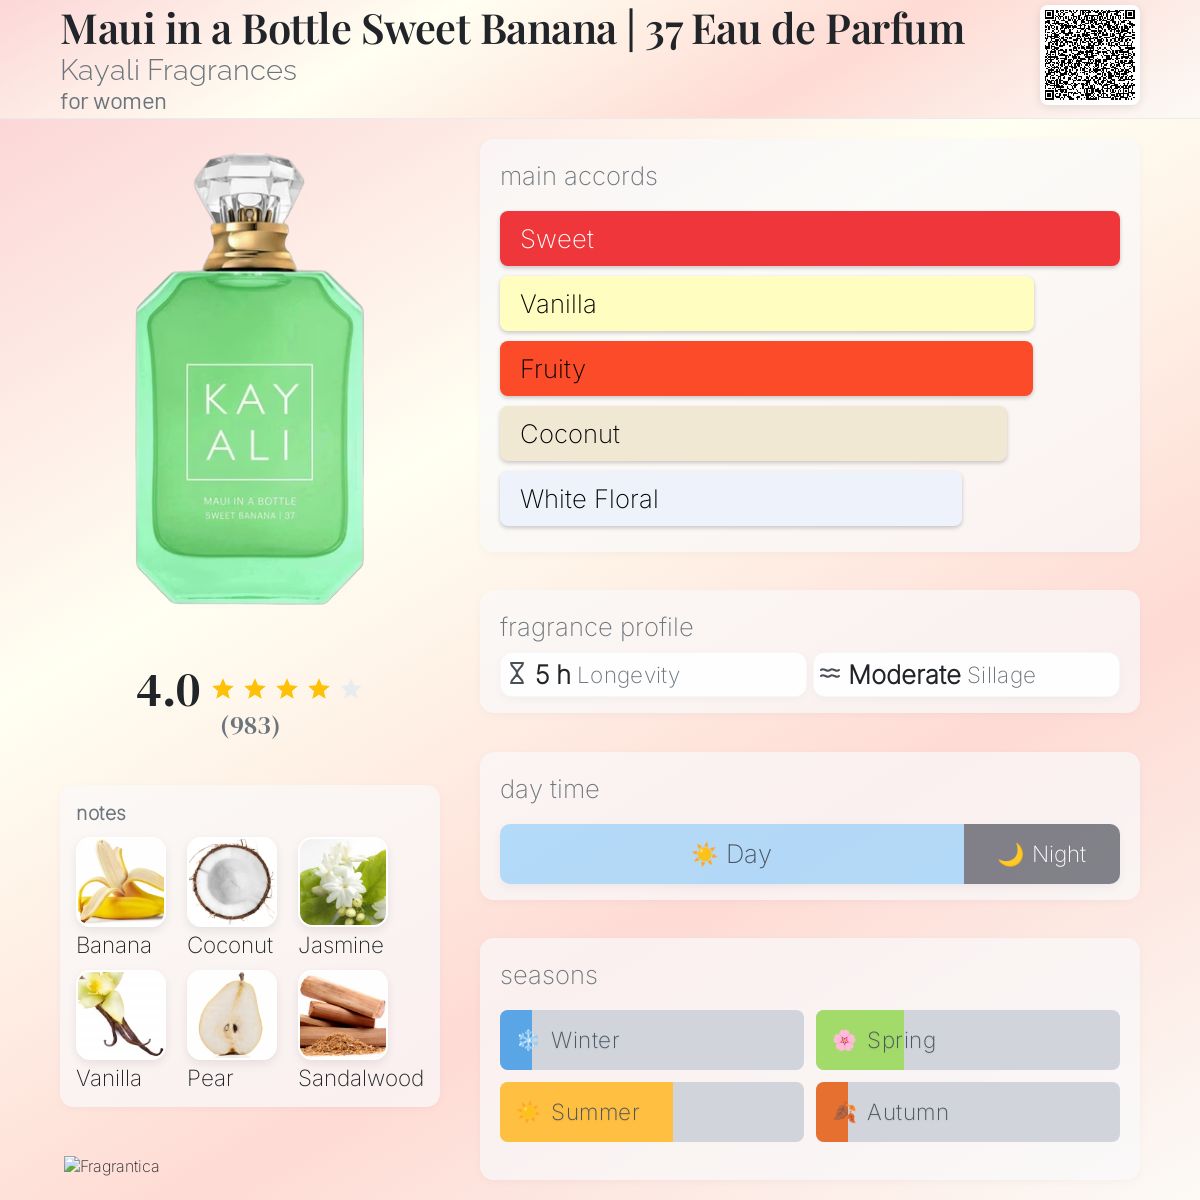The height and width of the screenshot is (1200, 1200).
Task: Click the Banana note image
Action: point(121,881)
